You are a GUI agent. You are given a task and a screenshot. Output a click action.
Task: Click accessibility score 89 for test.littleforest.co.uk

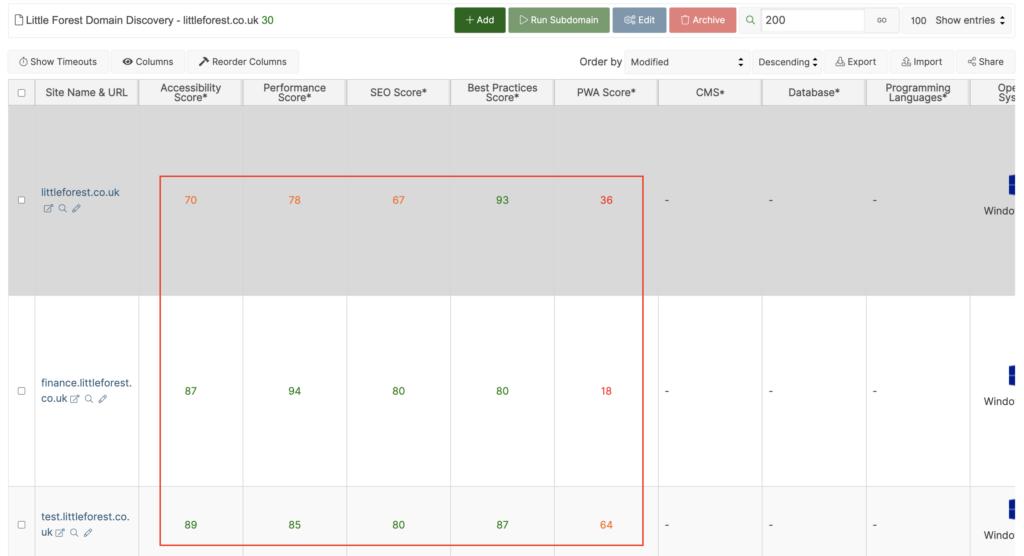pyautogui.click(x=191, y=525)
